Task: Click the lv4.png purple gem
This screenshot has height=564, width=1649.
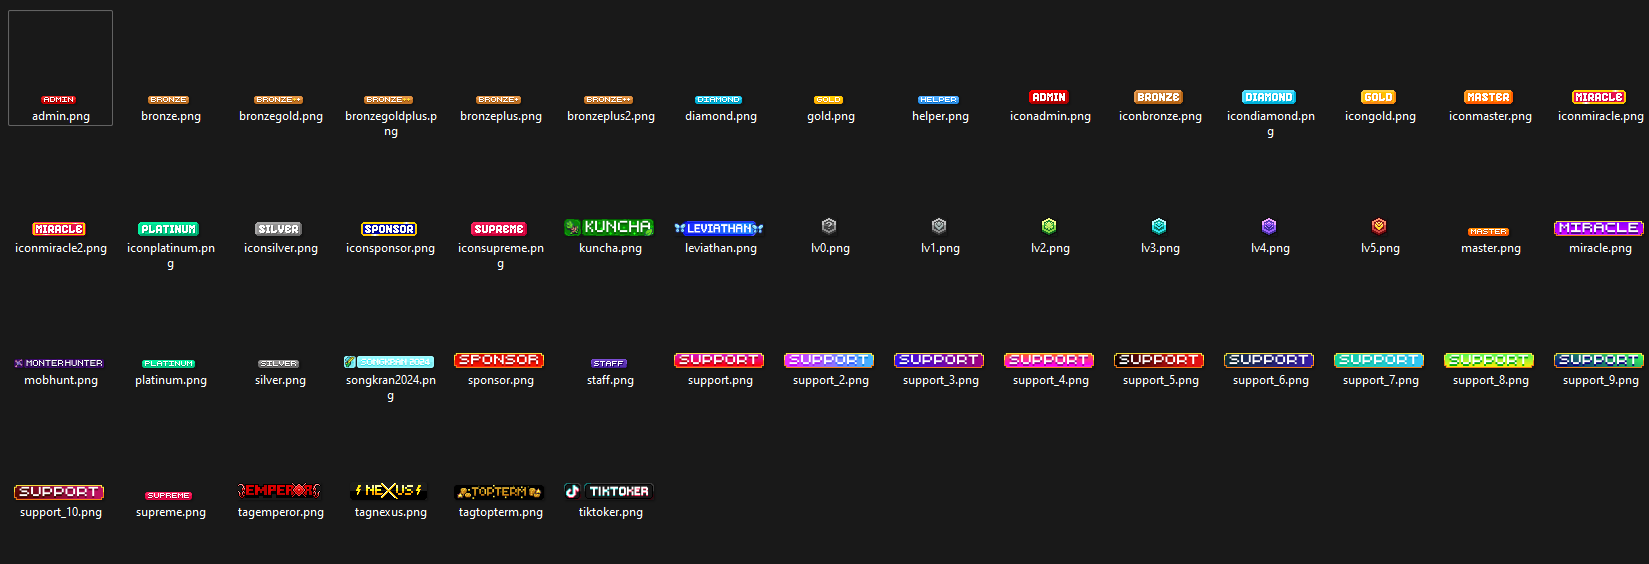Action: (1269, 226)
